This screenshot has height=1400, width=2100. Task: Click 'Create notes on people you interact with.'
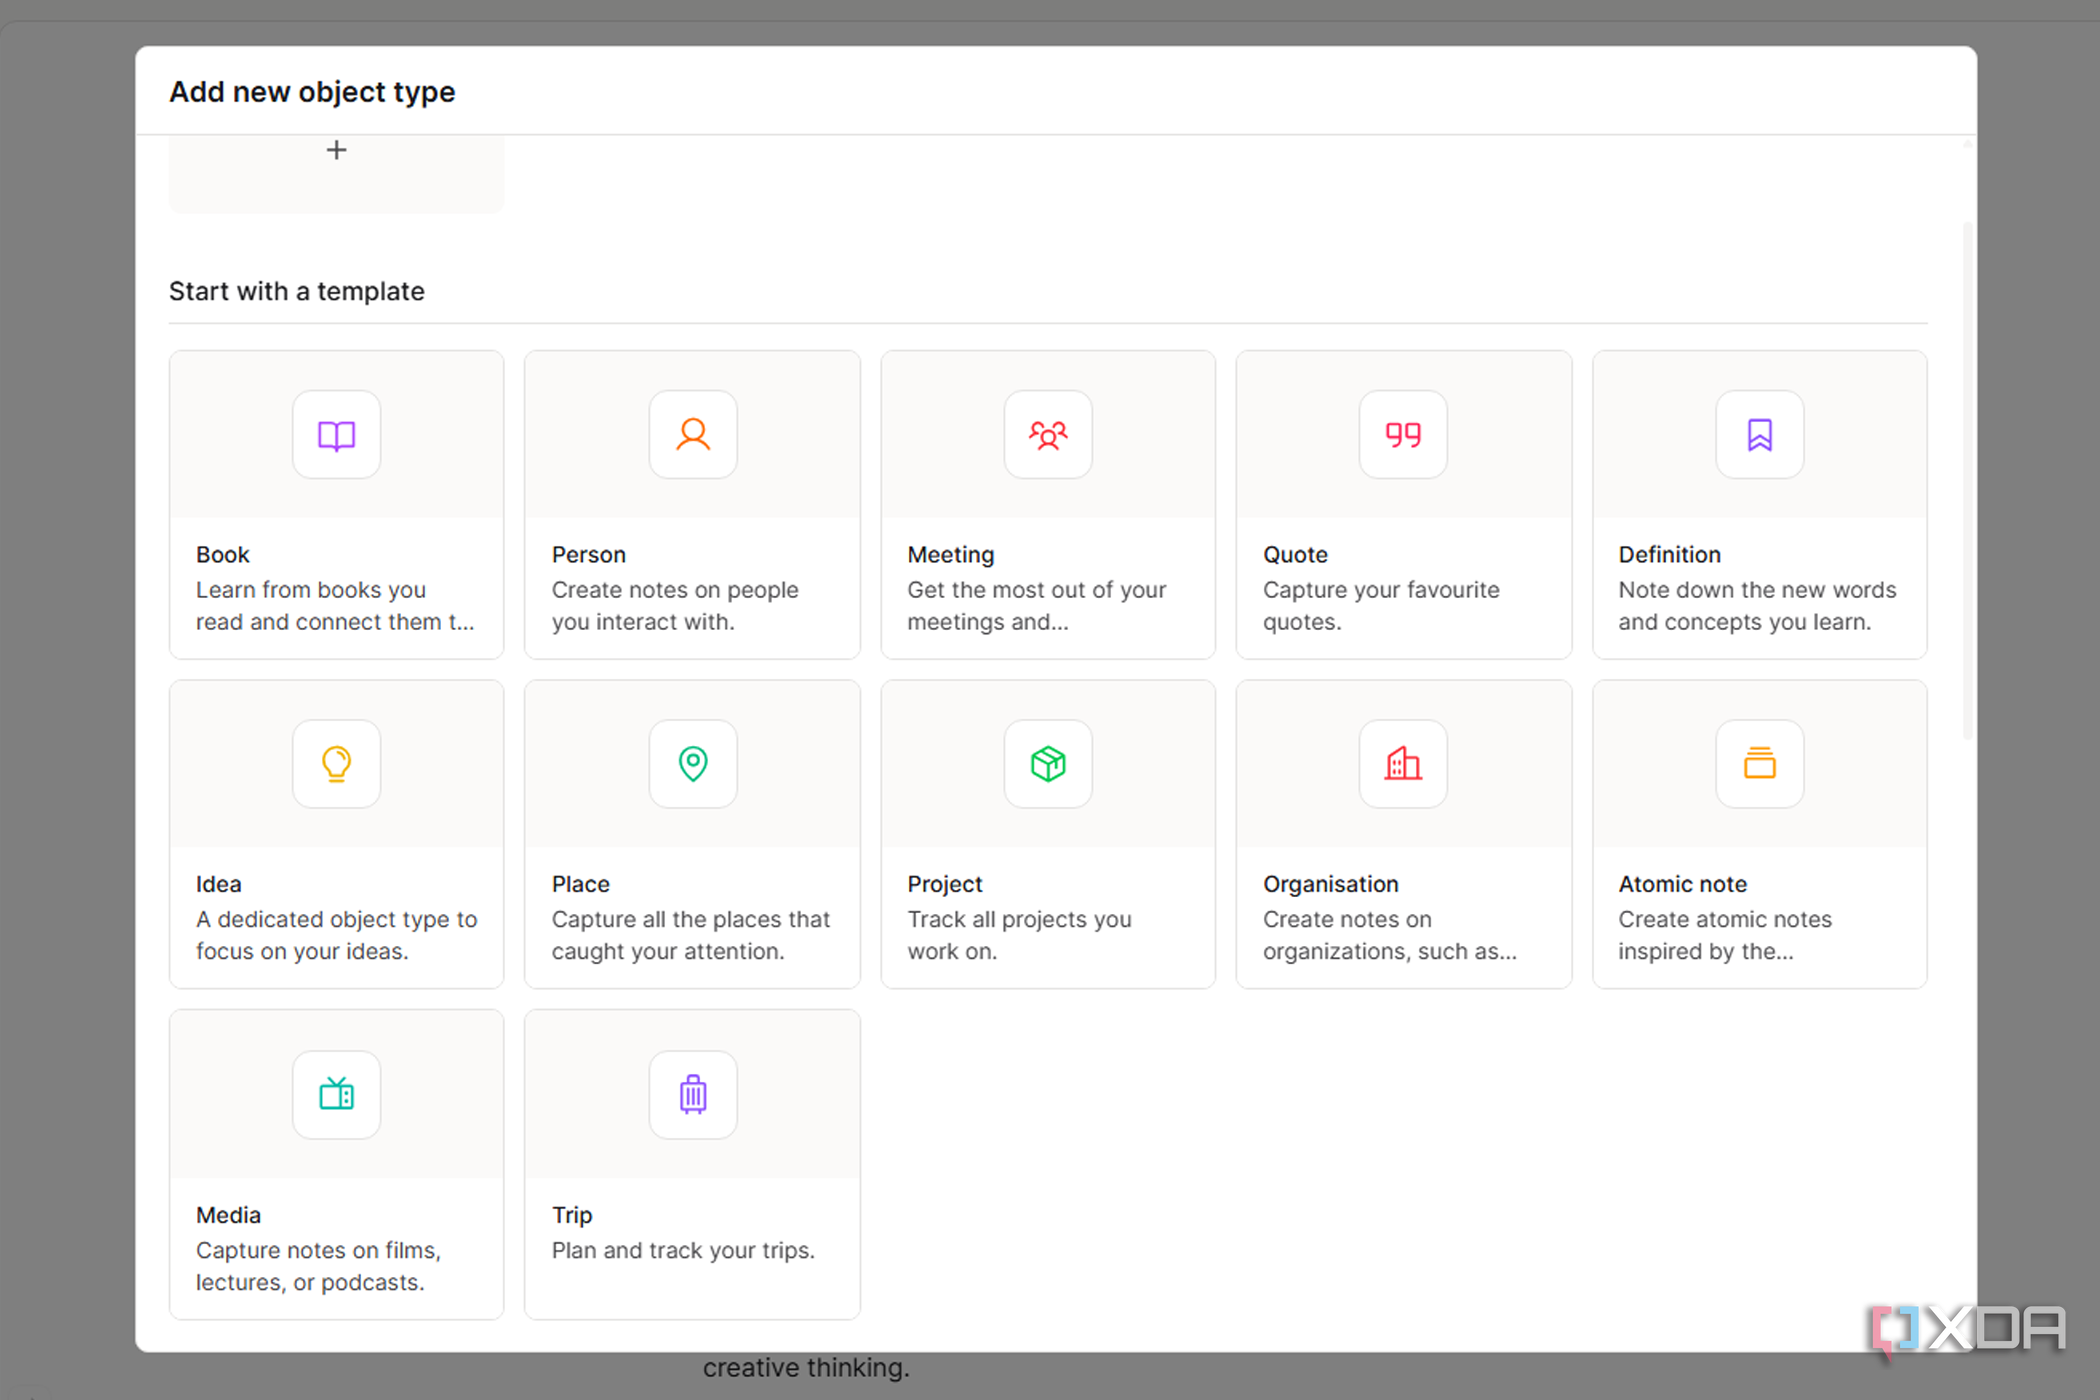(675, 606)
